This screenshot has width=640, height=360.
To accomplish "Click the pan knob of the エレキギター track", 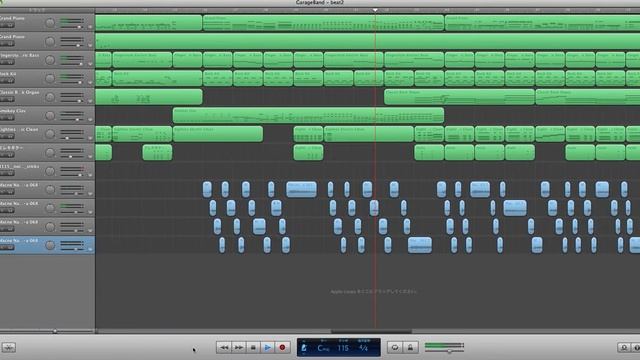I will pyautogui.click(x=50, y=153).
